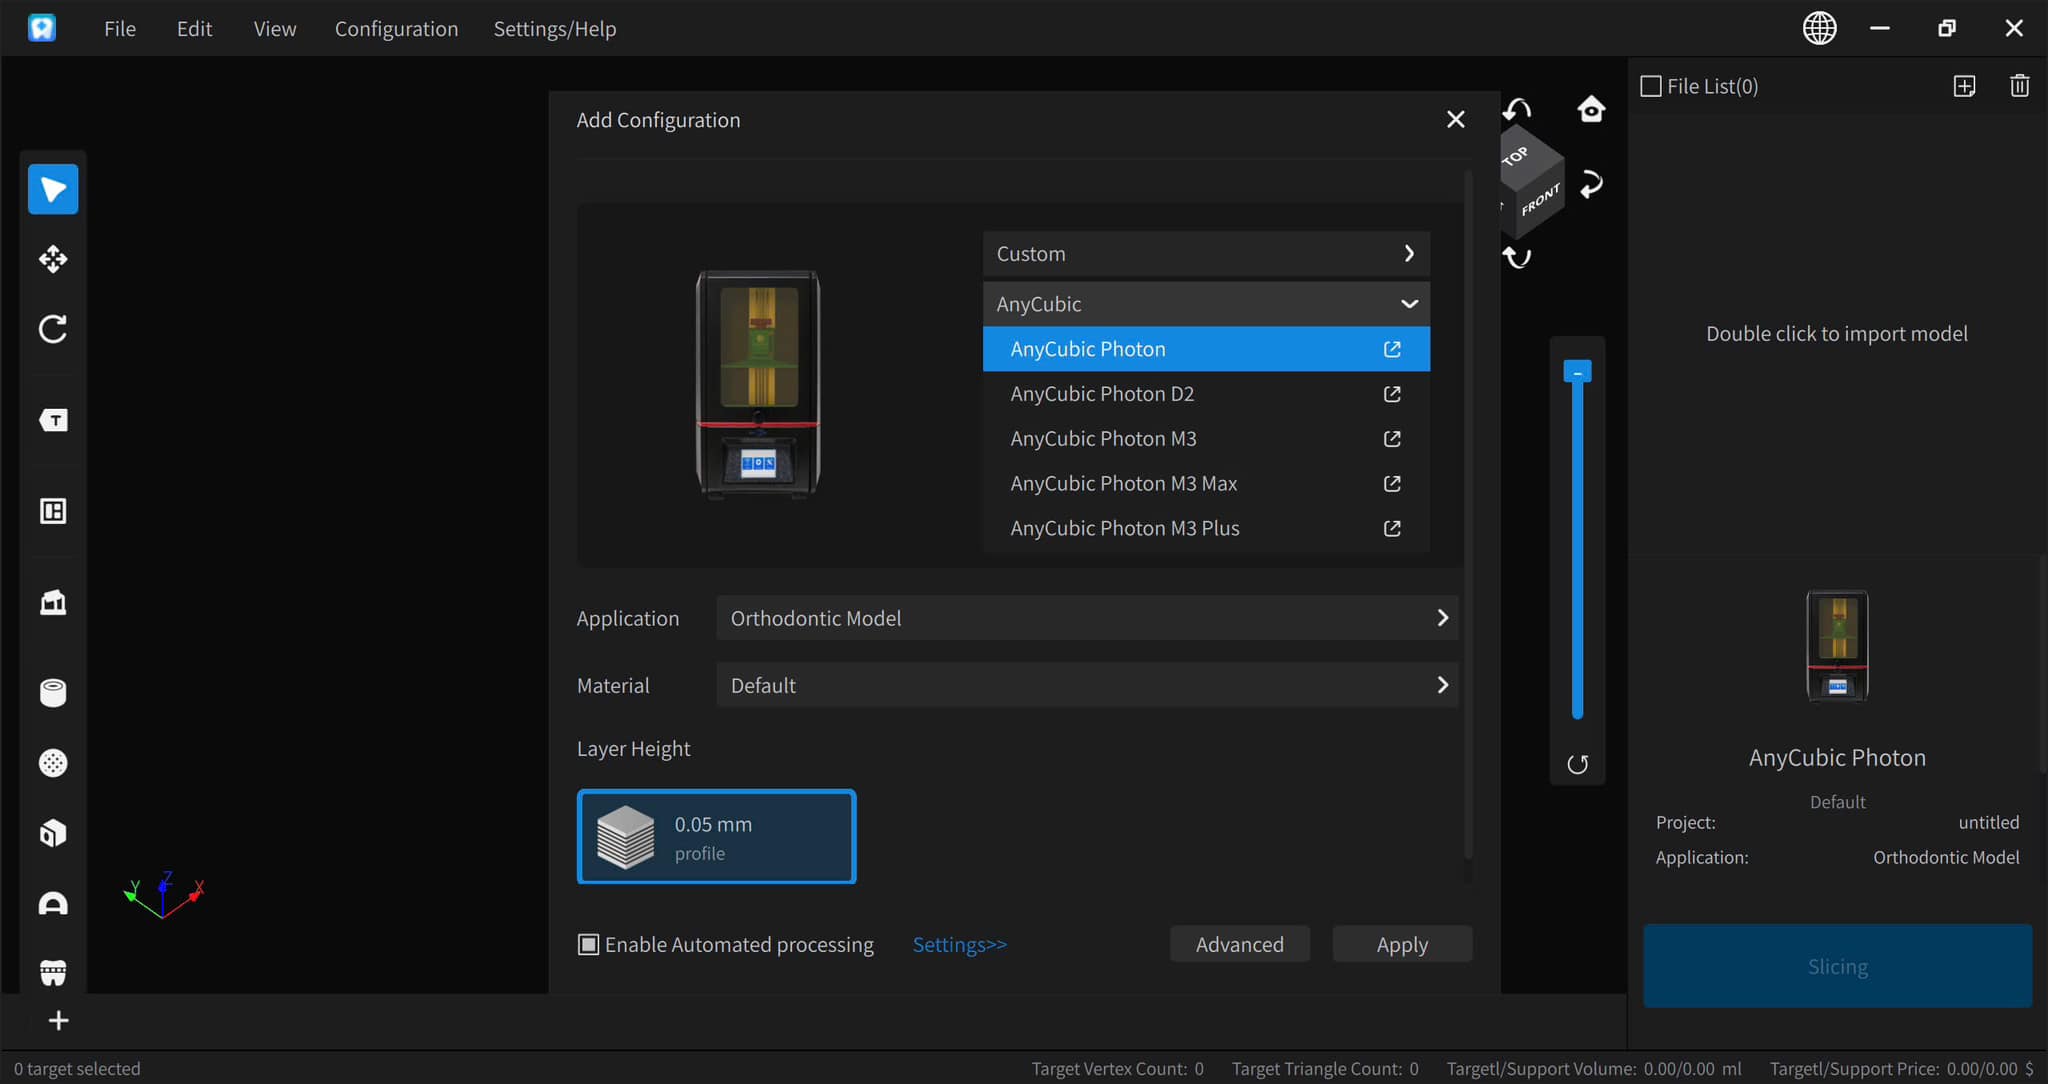Open the layout tool in sidebar
This screenshot has width=2048, height=1084.
click(x=53, y=511)
